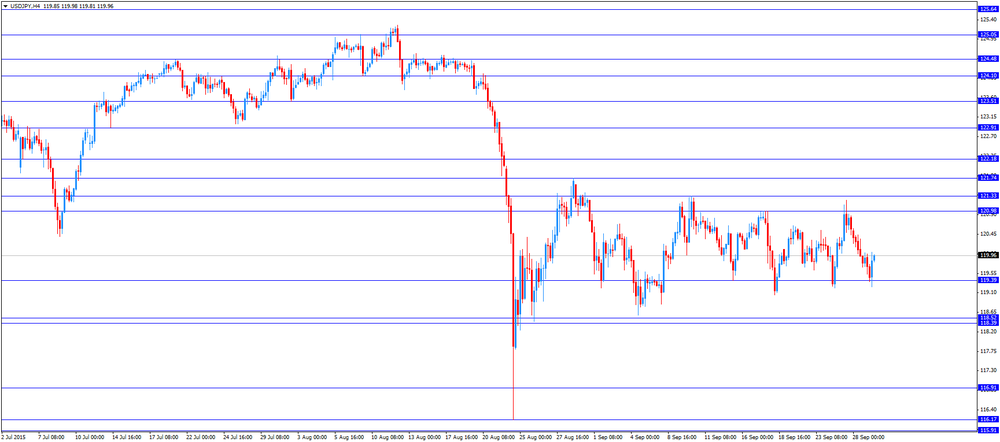Select the 125.64 price level label
1000x442 pixels.
(988, 9)
